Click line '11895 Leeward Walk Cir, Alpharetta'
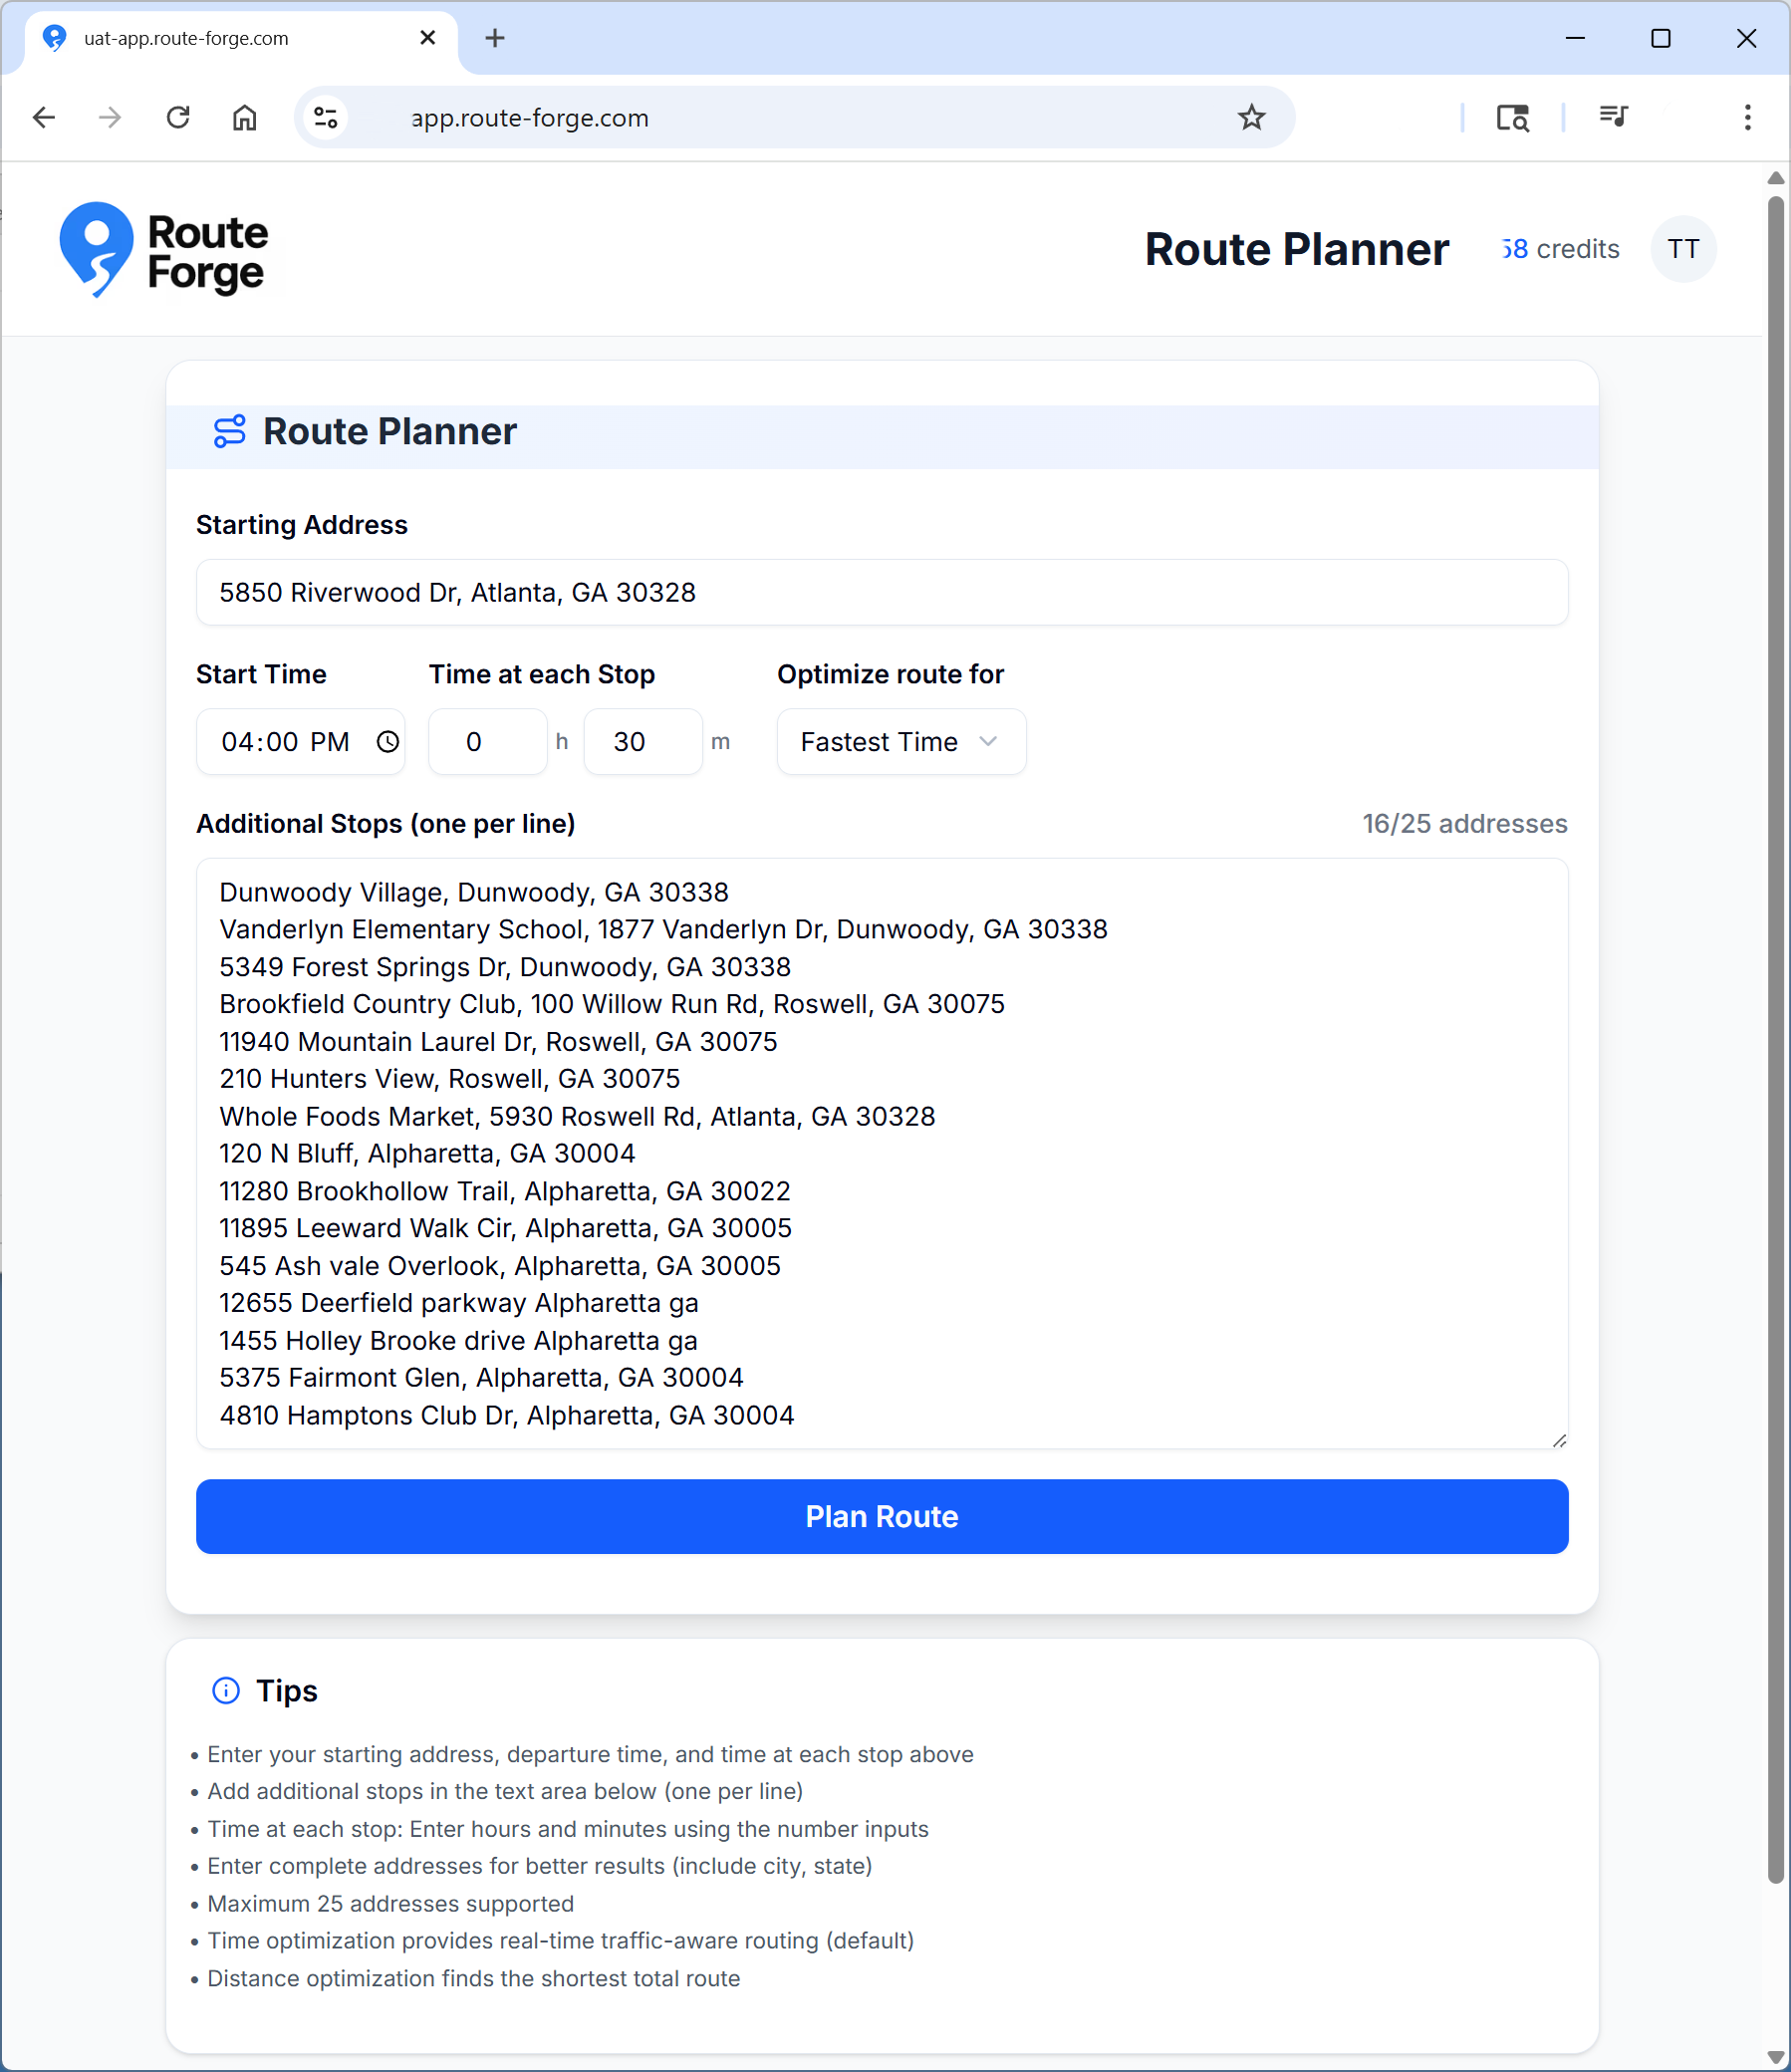 (505, 1228)
